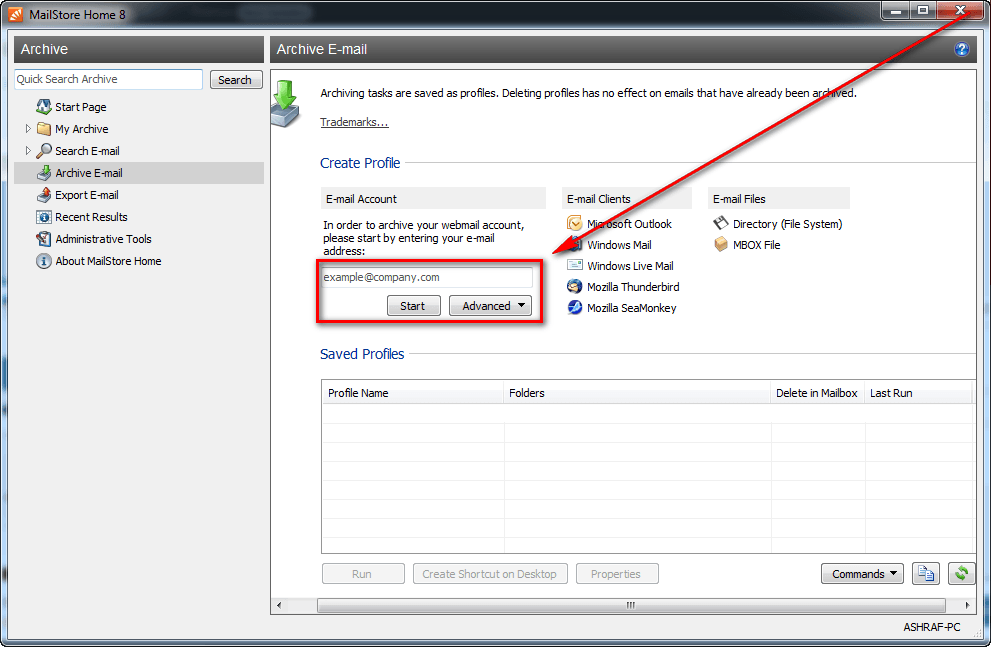991x647 pixels.
Task: Expand the My Archive tree node
Action: click(x=28, y=128)
